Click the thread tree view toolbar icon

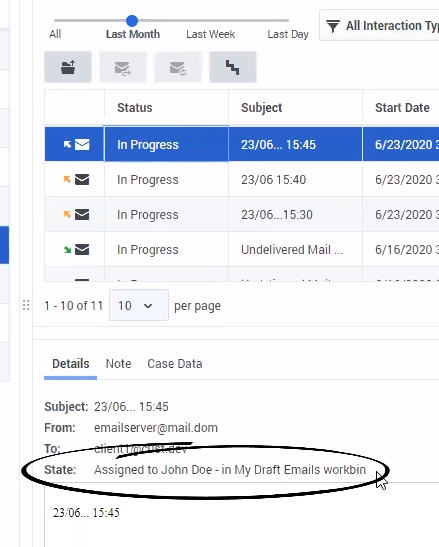click(x=233, y=67)
